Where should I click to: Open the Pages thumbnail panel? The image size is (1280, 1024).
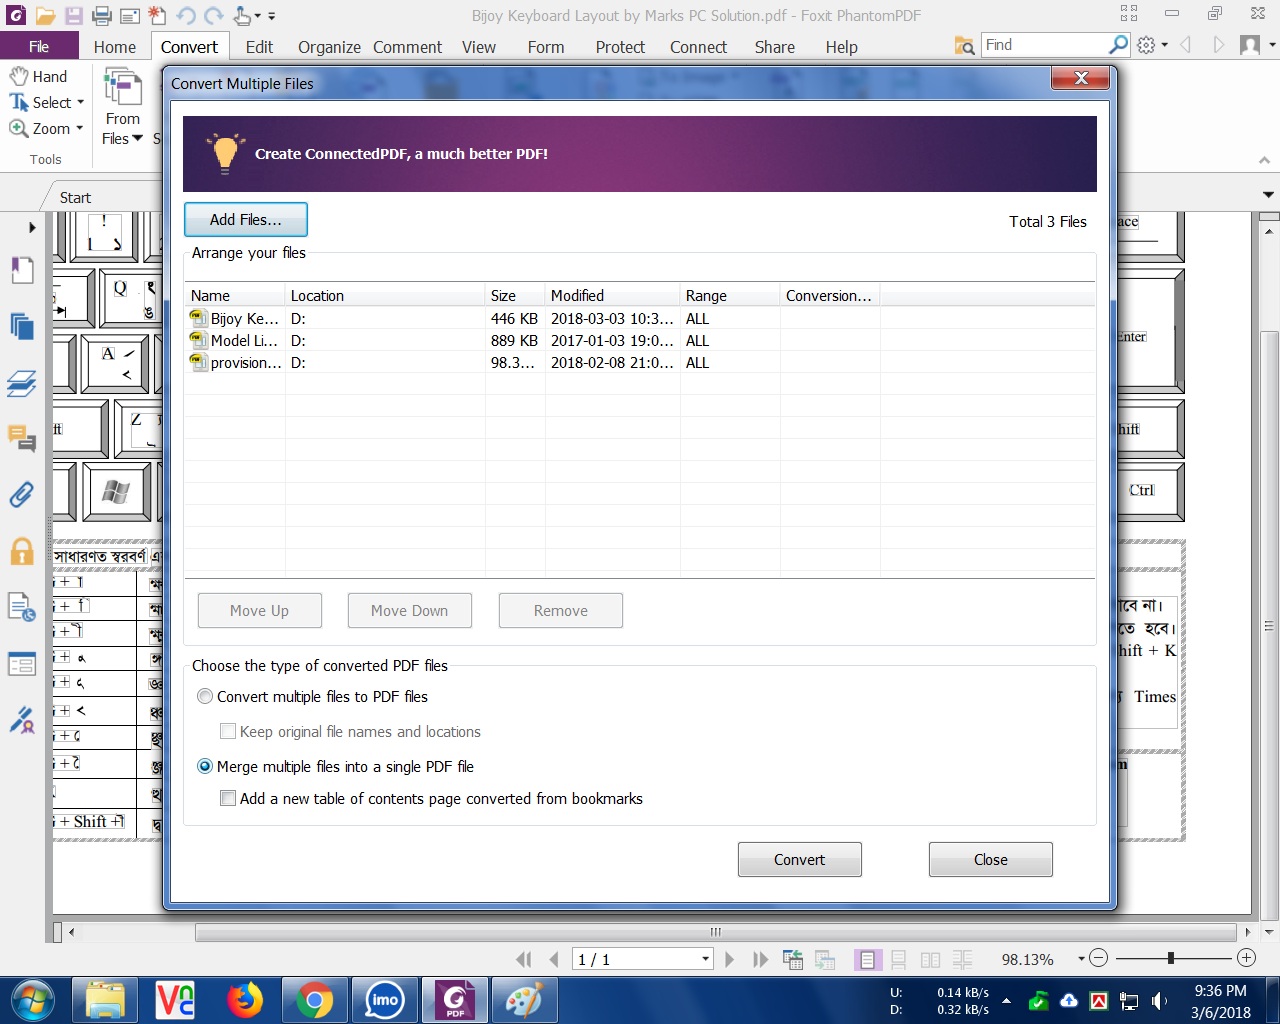22,326
